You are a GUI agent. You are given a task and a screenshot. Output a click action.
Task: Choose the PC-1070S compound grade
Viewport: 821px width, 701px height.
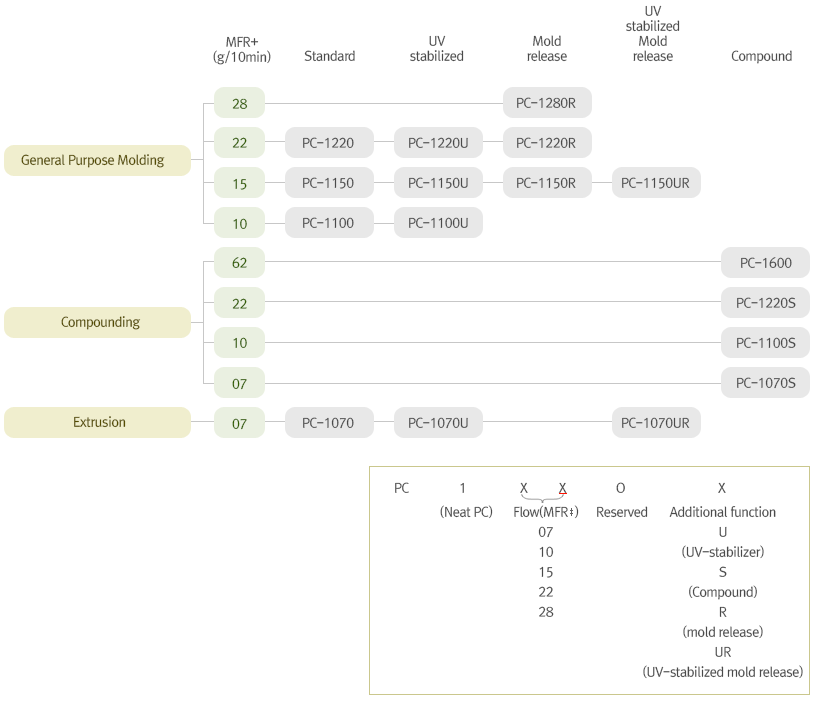(x=765, y=383)
